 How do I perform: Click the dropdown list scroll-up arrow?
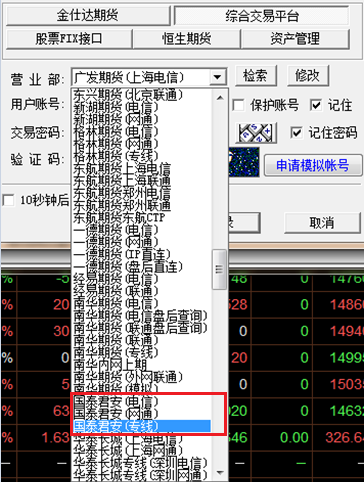pos(220,98)
